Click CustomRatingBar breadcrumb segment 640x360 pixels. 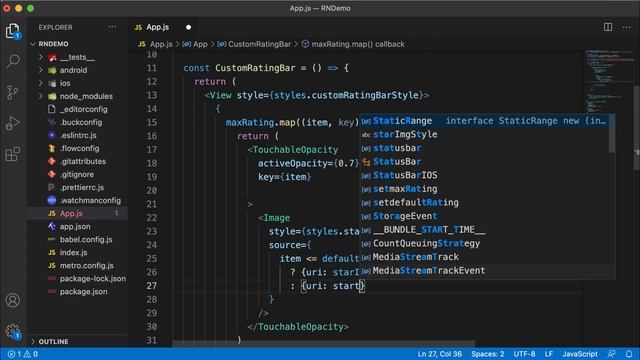pos(254,44)
